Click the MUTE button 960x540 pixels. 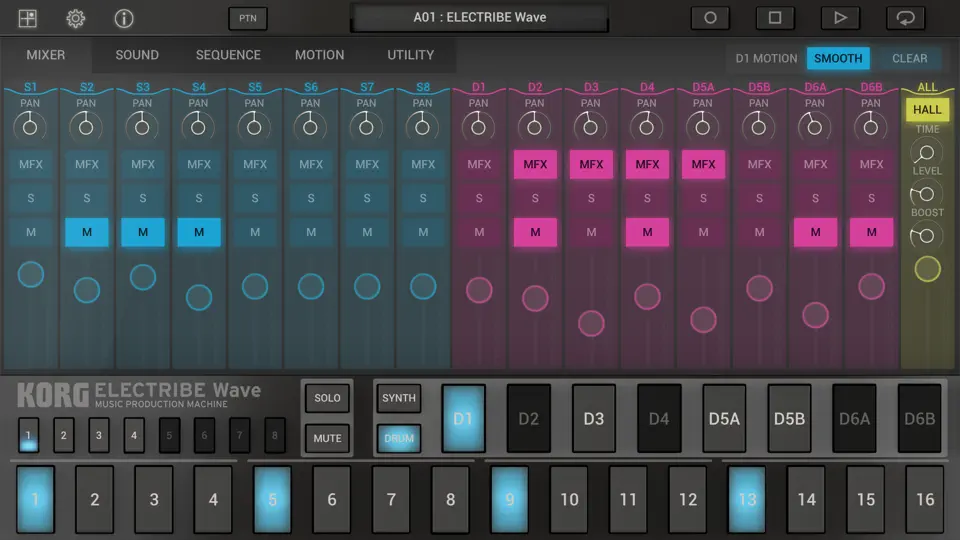click(327, 438)
